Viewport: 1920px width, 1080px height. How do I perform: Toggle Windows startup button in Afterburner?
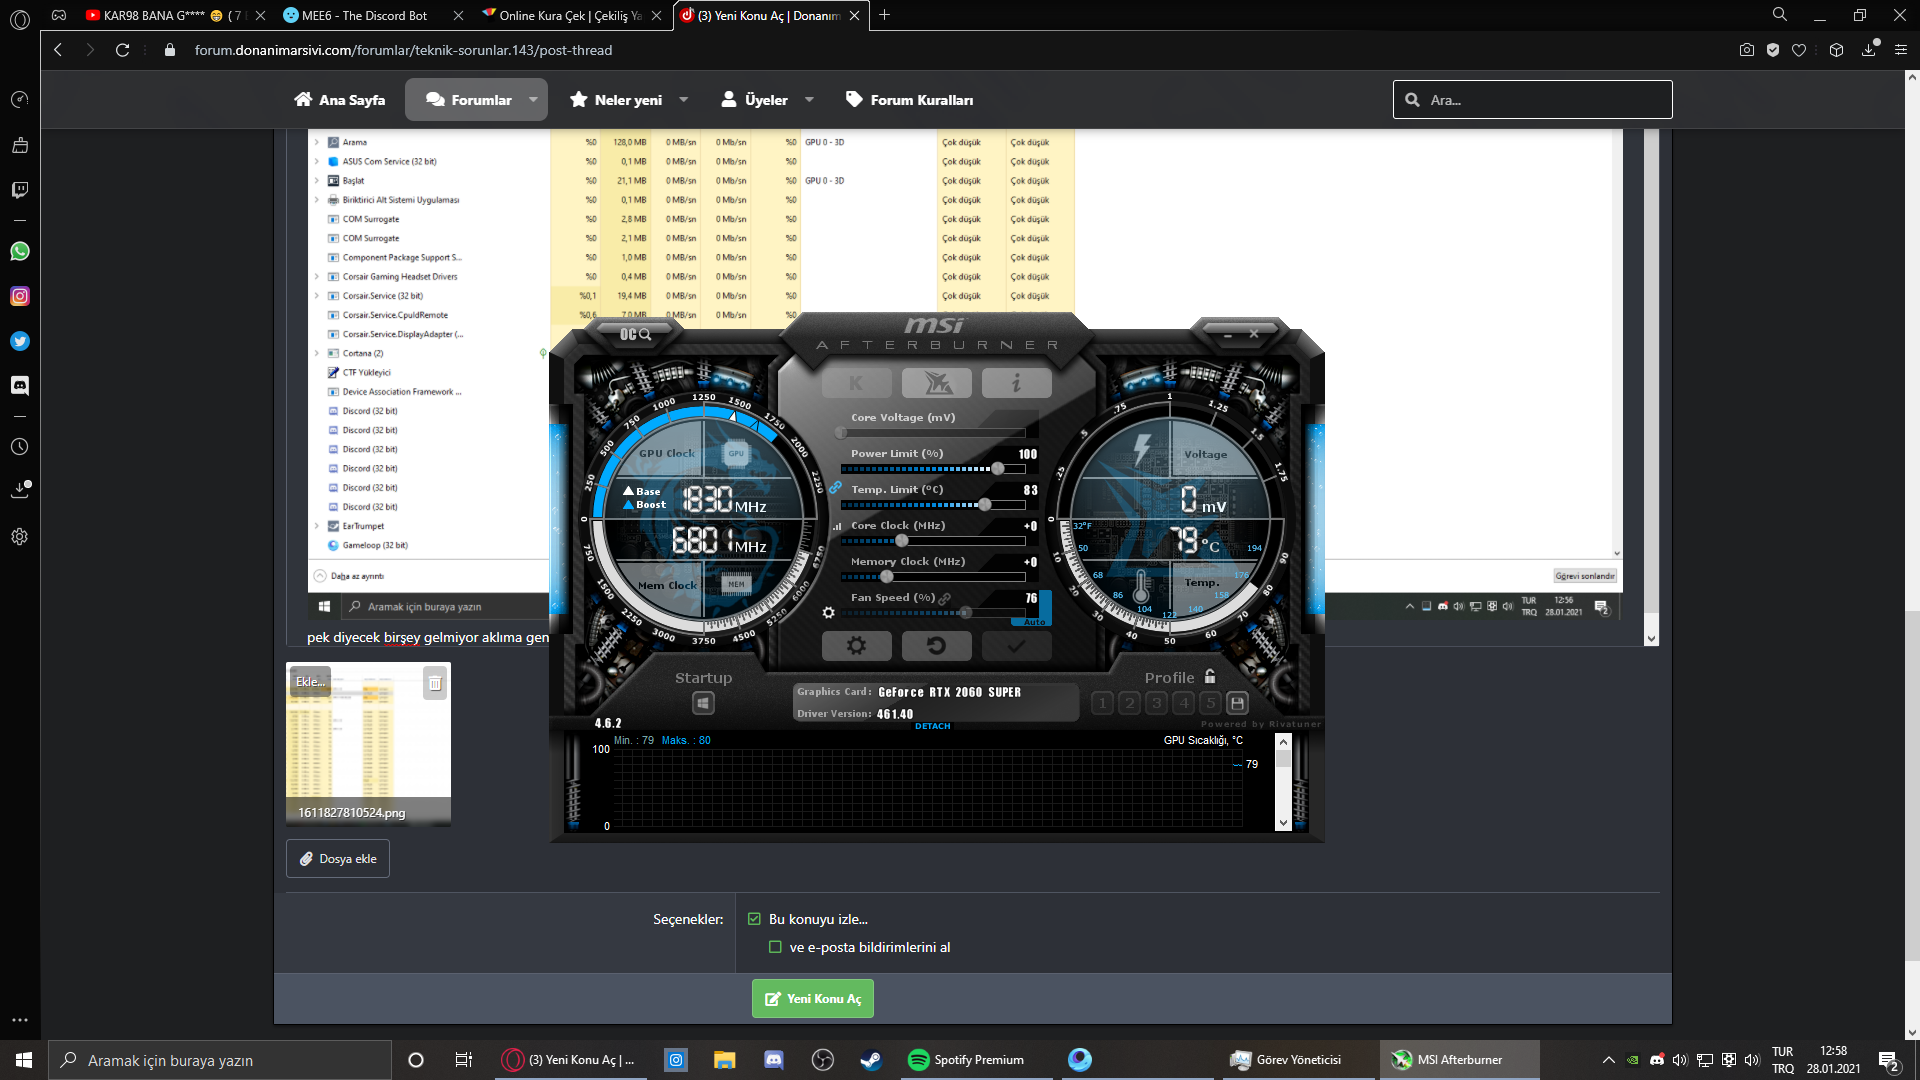coord(703,703)
